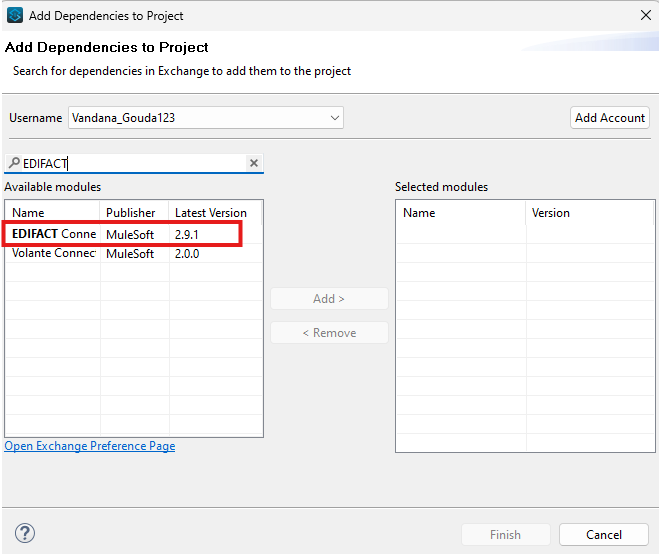Sort by Publisher column header
This screenshot has width=659, height=554.
tap(134, 213)
